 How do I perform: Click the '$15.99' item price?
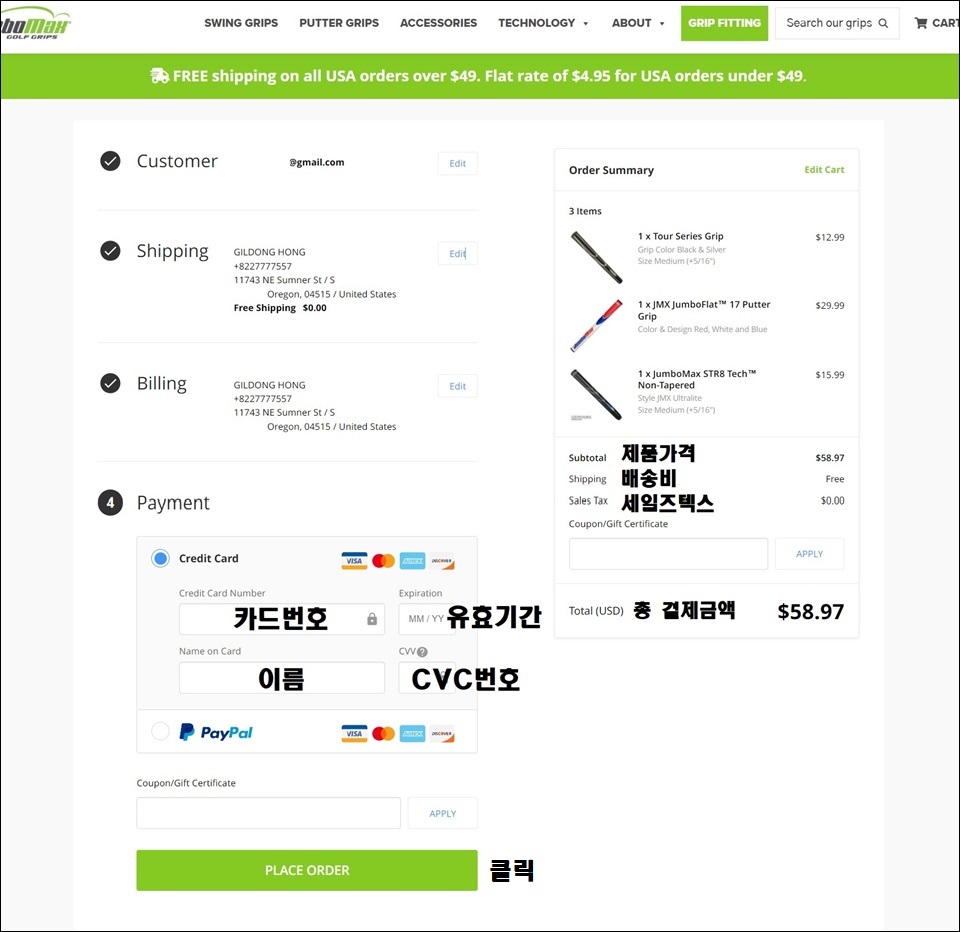click(830, 375)
